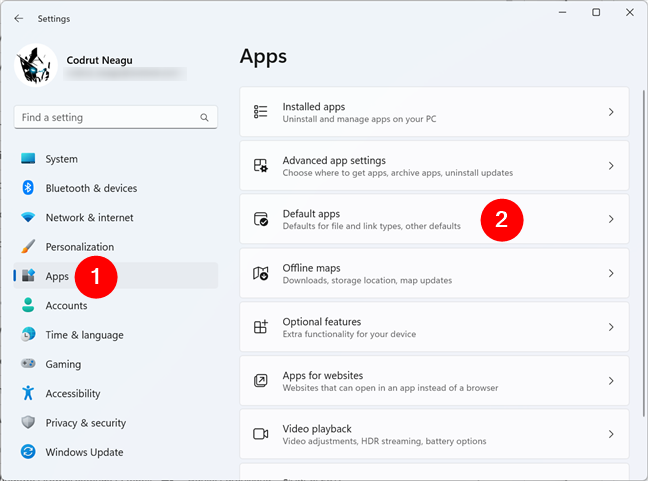
Task: Click the Apps sidebar icon
Action: 28,275
